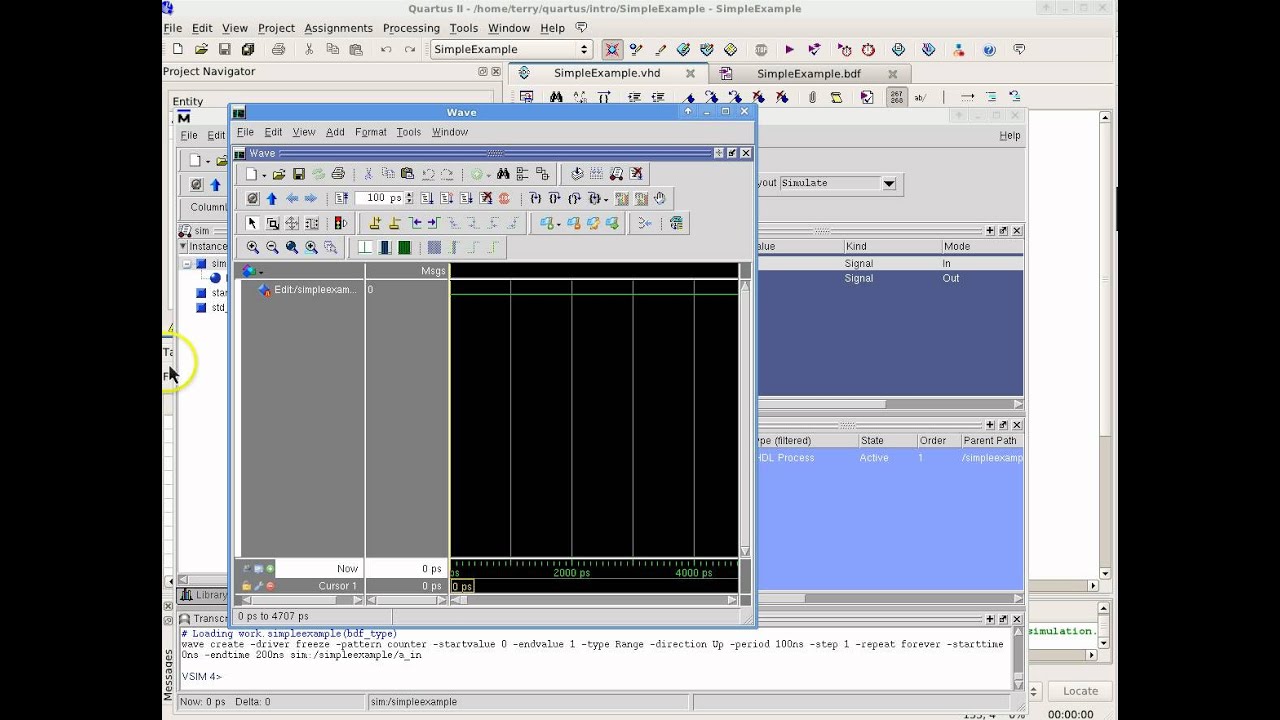This screenshot has height=720, width=1280.
Task: Click Find previous transition icon
Action: [x=415, y=223]
